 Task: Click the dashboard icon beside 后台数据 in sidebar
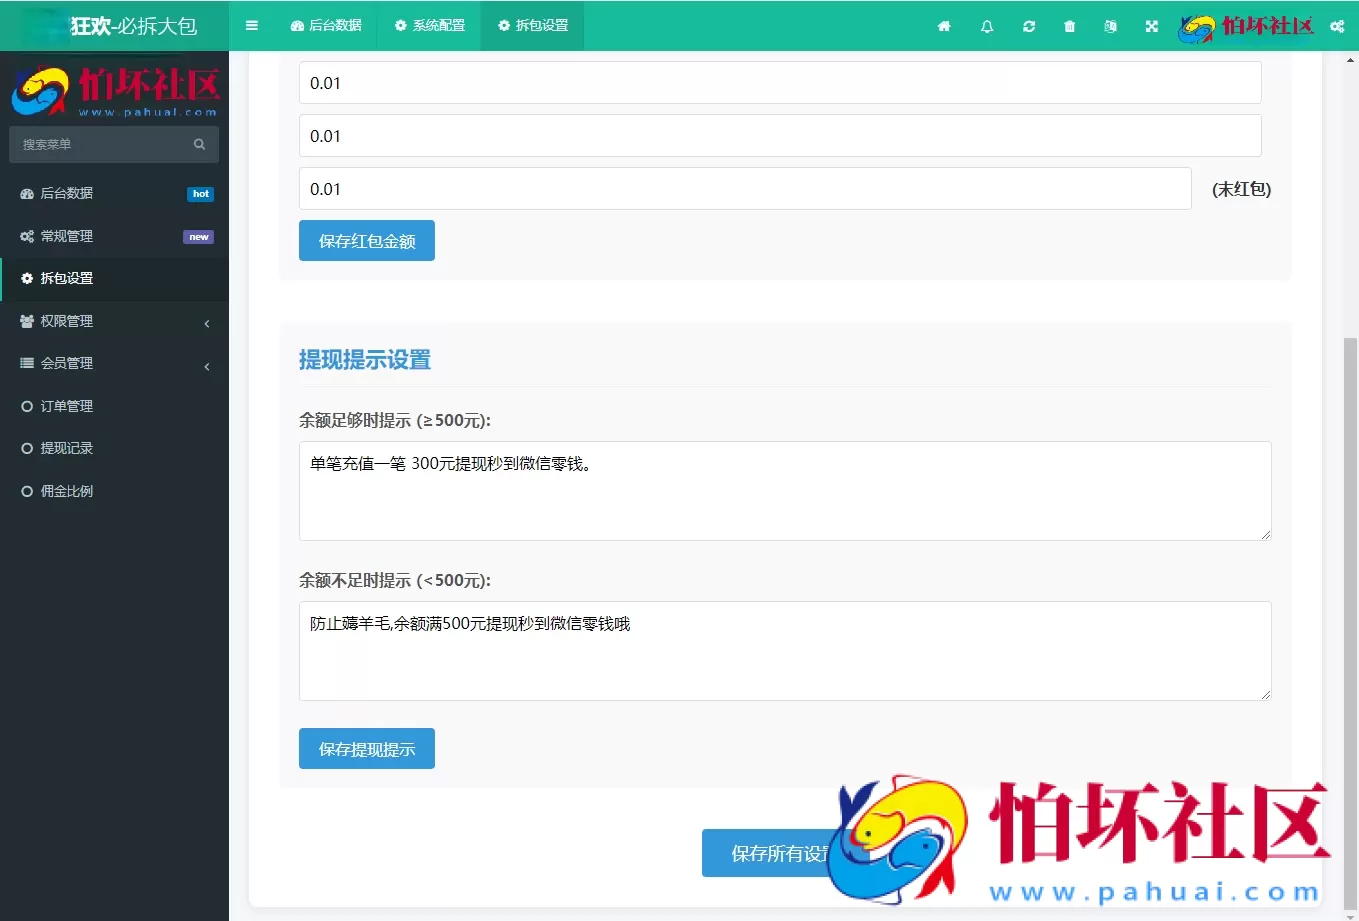tap(25, 193)
